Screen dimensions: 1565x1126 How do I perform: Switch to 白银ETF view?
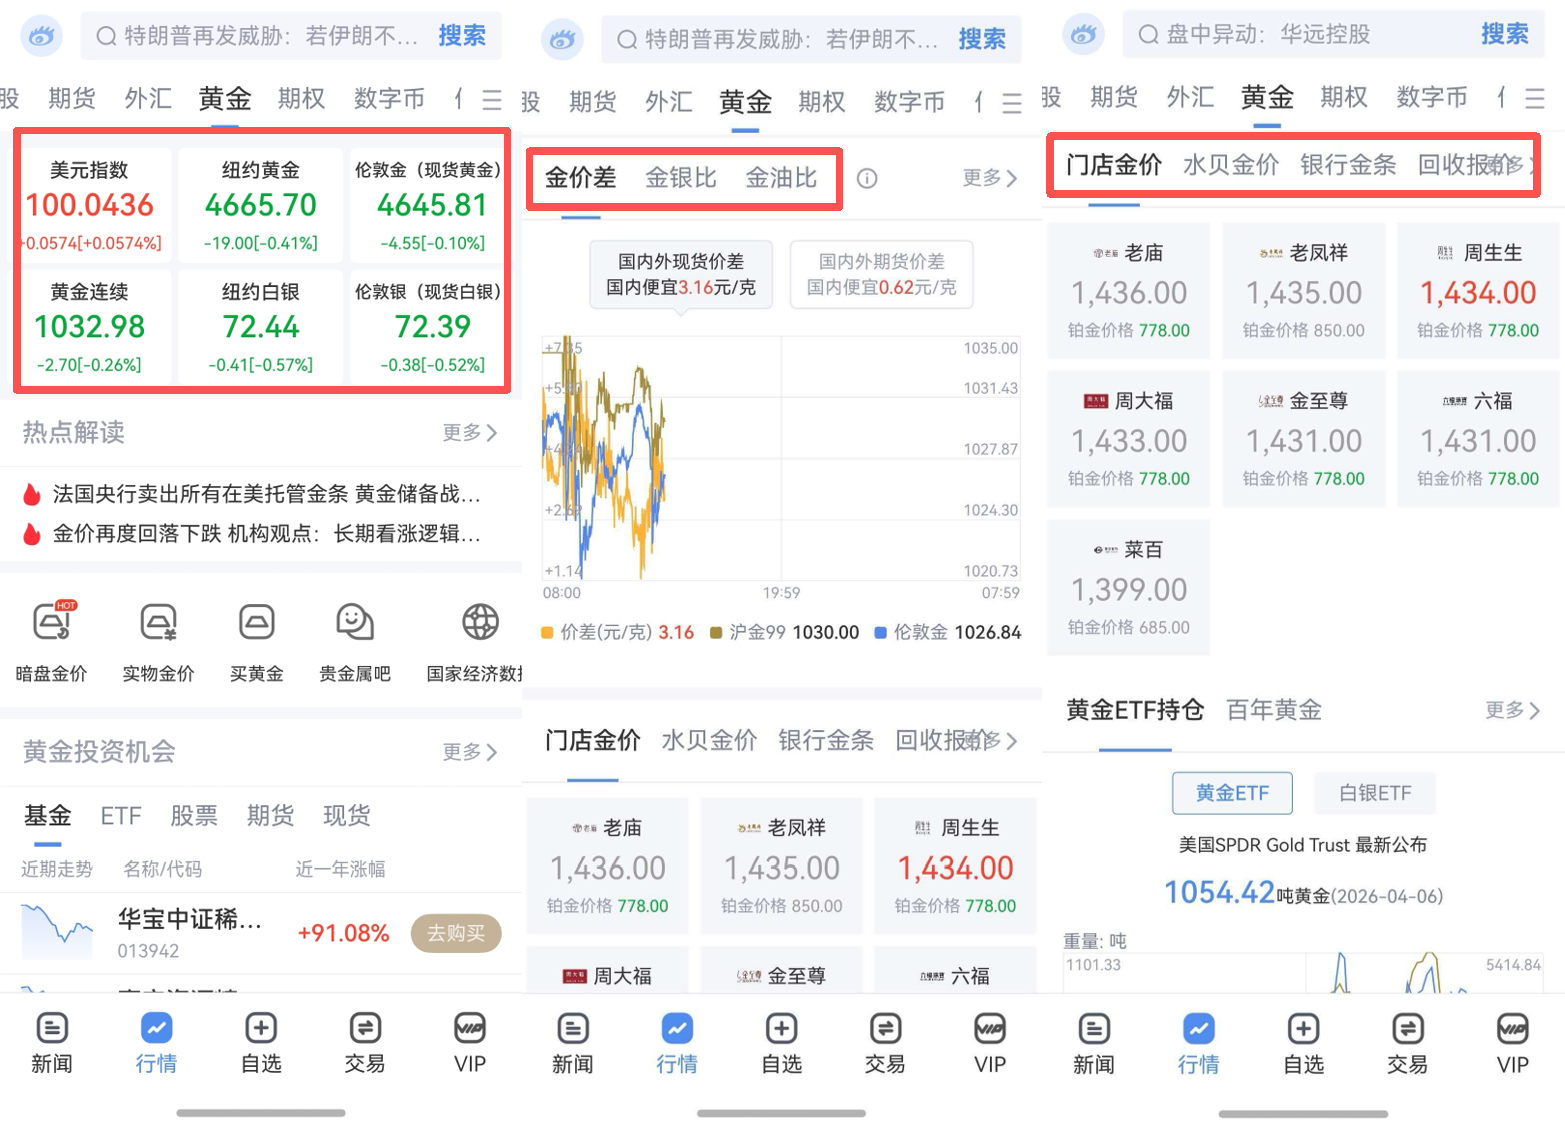(1374, 793)
